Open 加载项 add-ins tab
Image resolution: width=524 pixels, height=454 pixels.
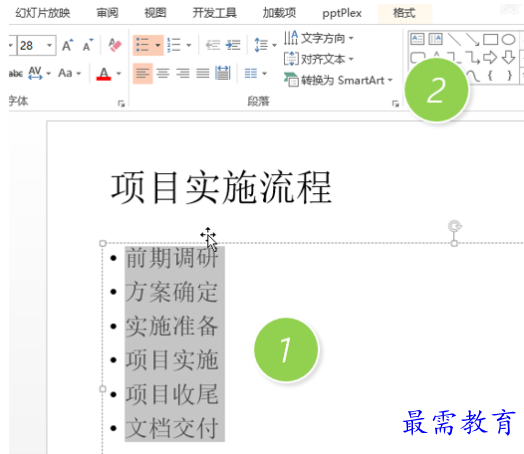pos(279,13)
